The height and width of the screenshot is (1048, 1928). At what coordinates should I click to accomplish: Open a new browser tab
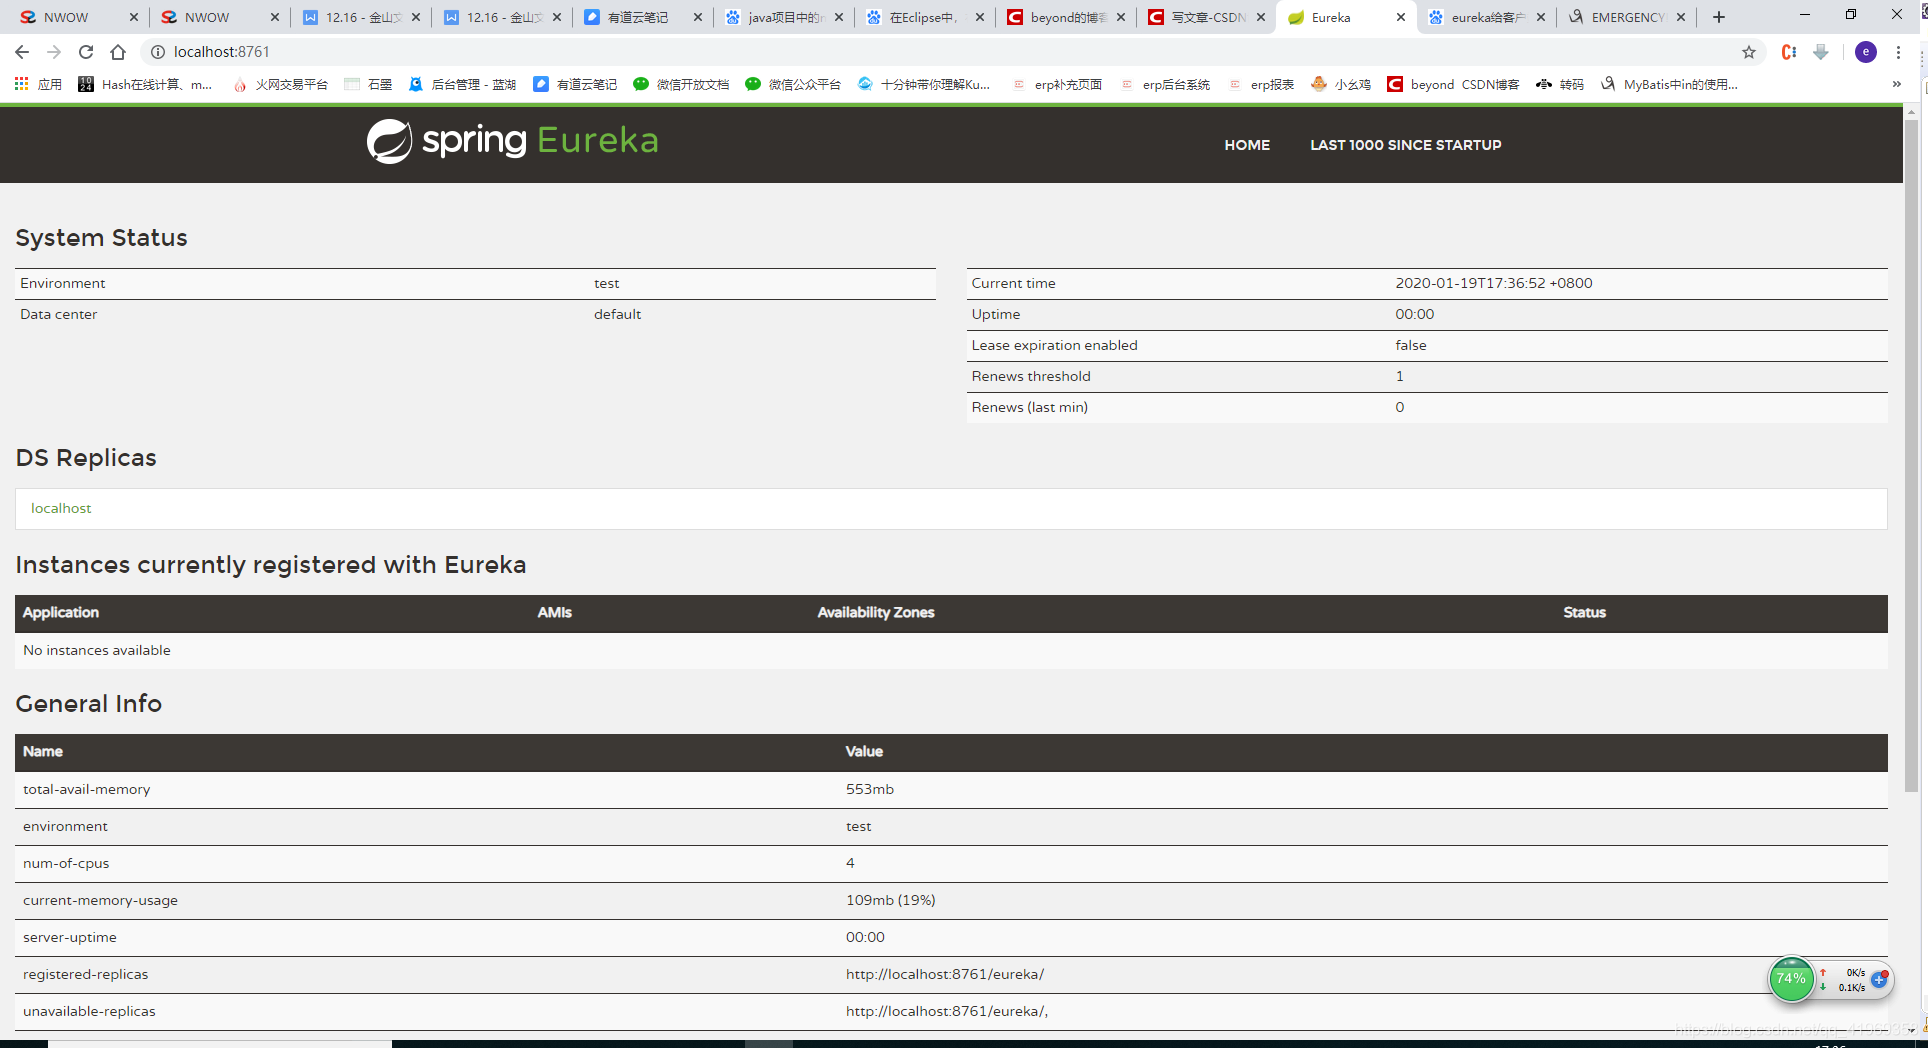1719,17
